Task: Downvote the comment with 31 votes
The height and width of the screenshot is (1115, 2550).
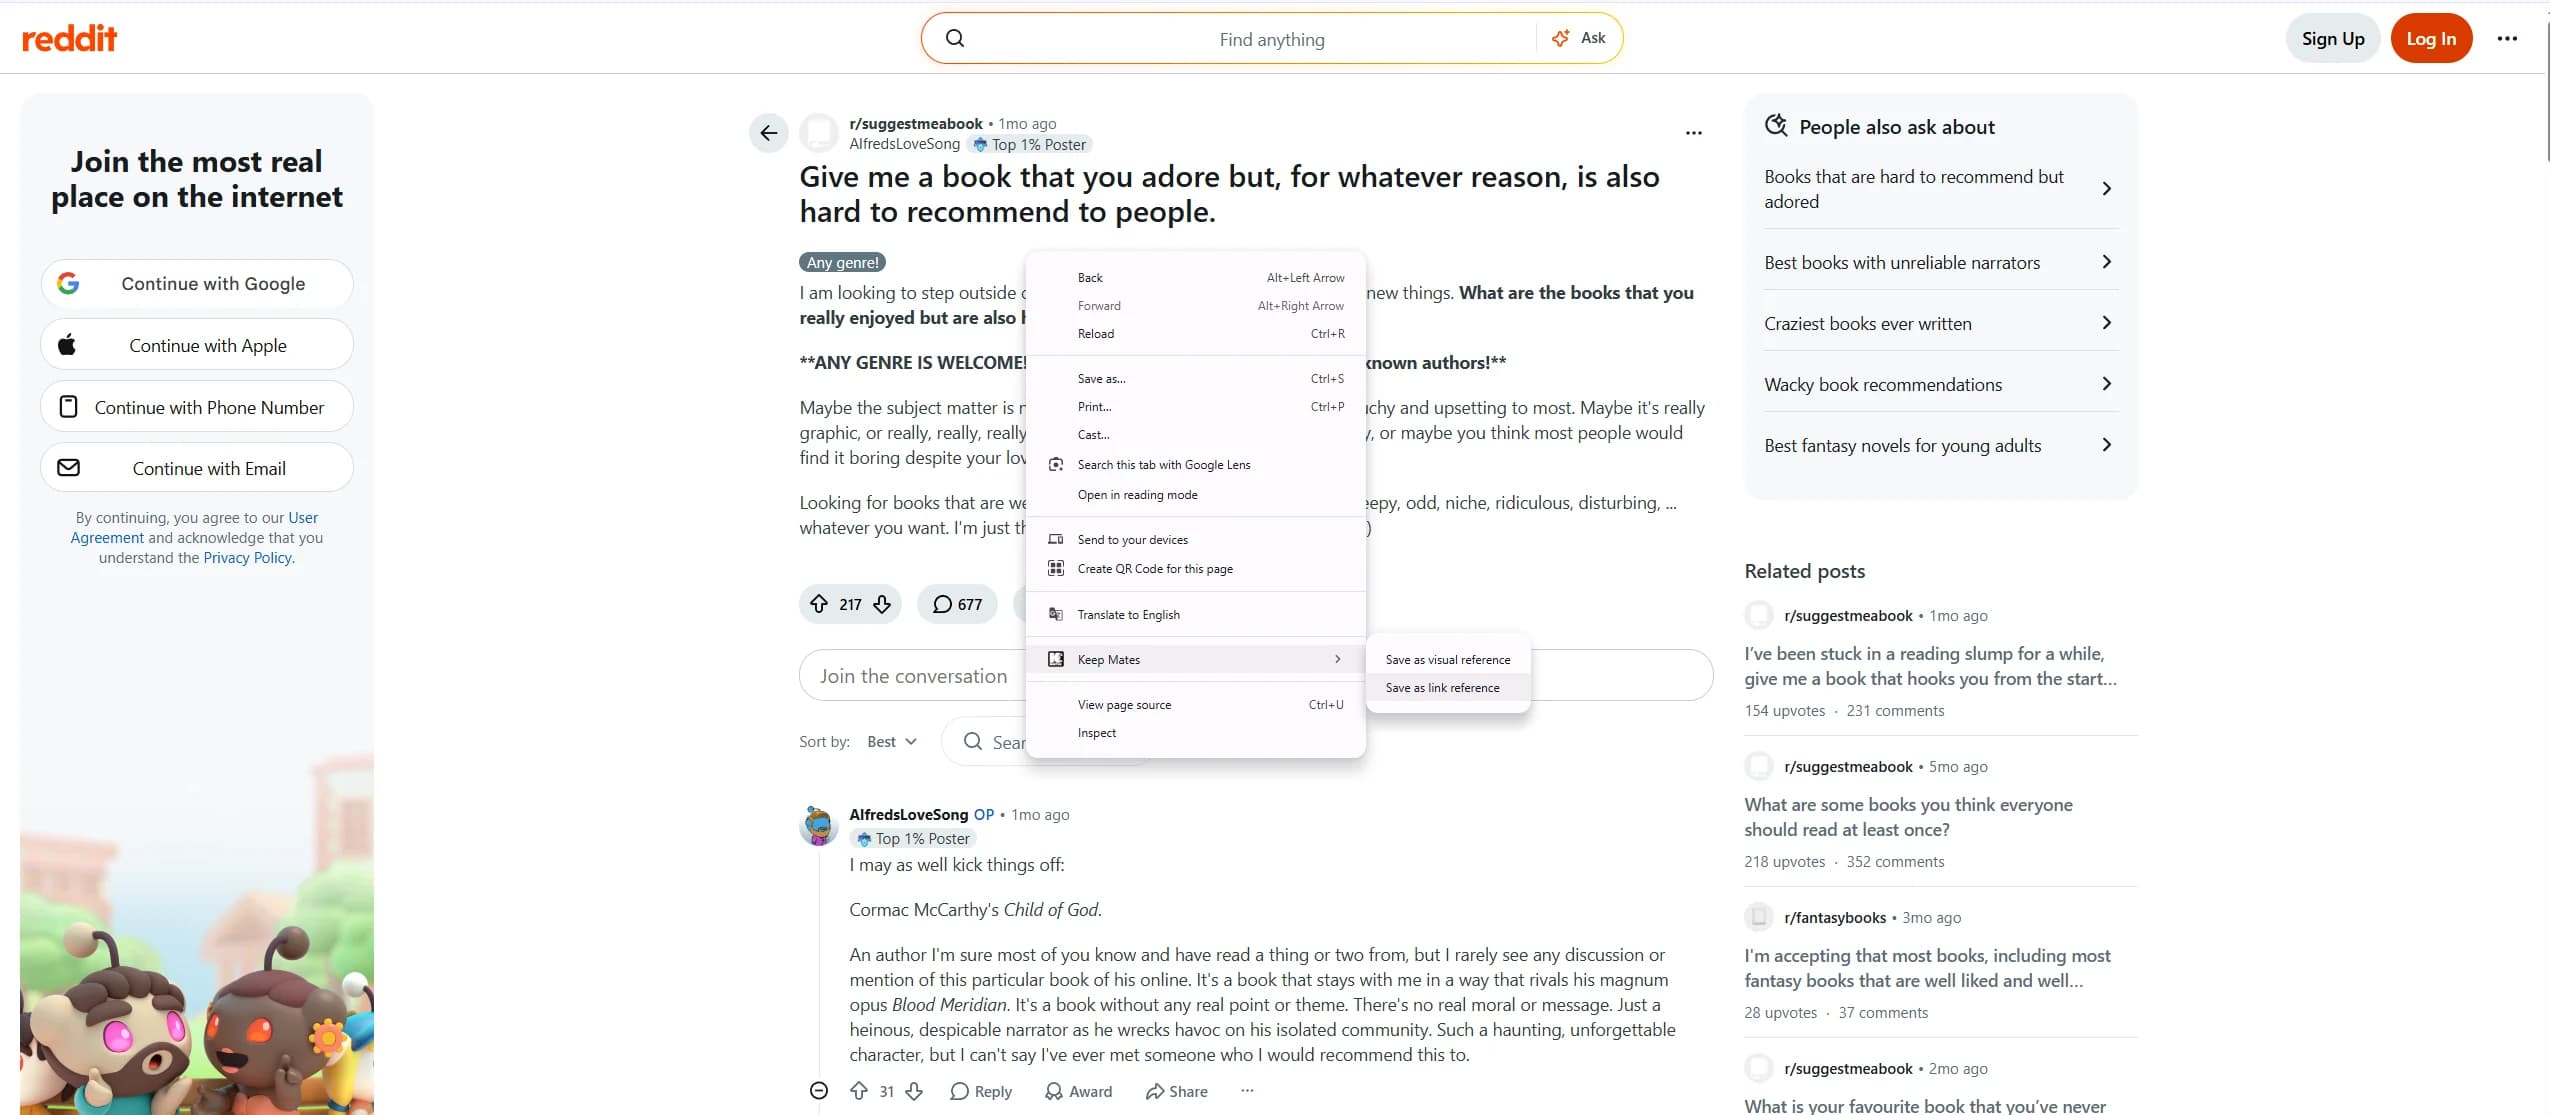Action: (x=914, y=1091)
